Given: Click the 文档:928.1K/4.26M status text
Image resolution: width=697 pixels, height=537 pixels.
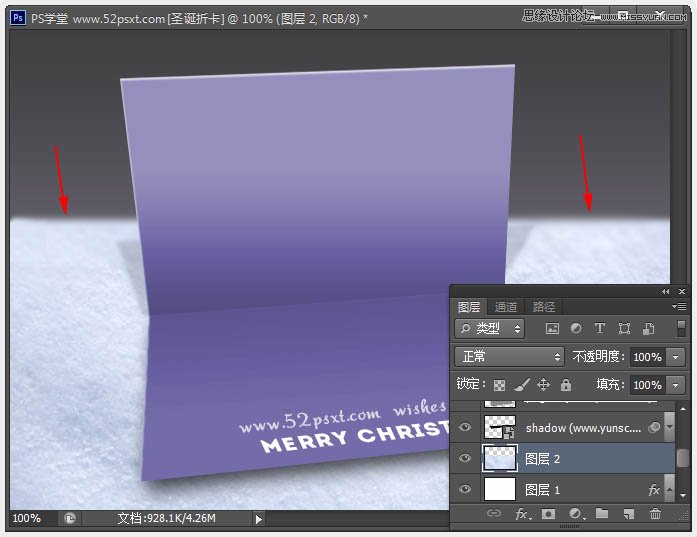Looking at the screenshot, I should tap(166, 518).
